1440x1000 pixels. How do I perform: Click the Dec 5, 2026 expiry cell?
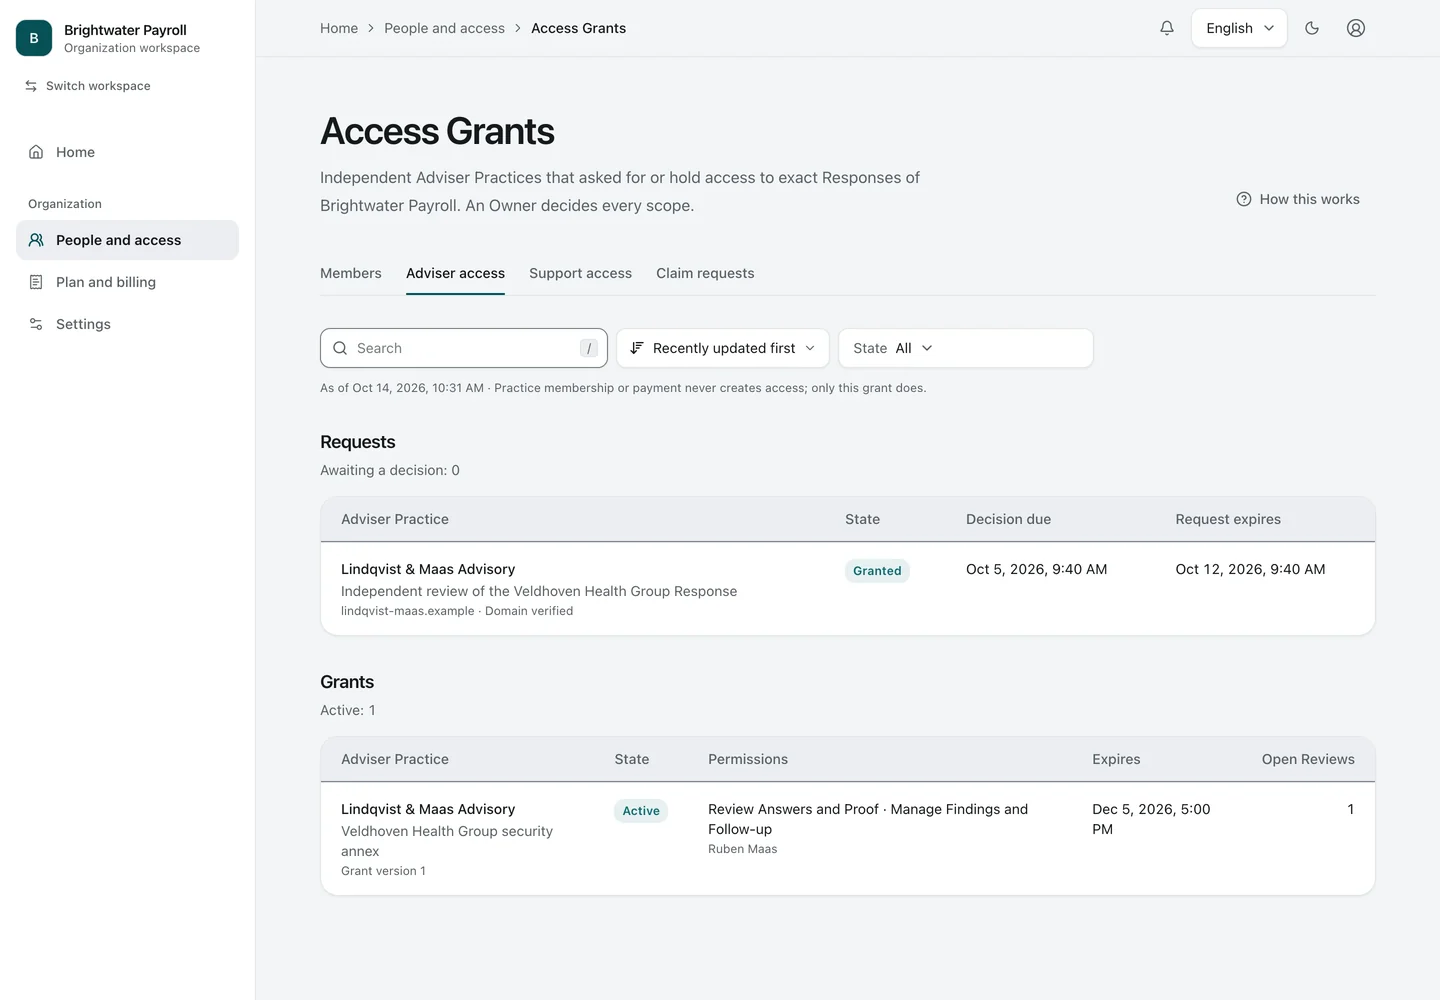point(1151,819)
